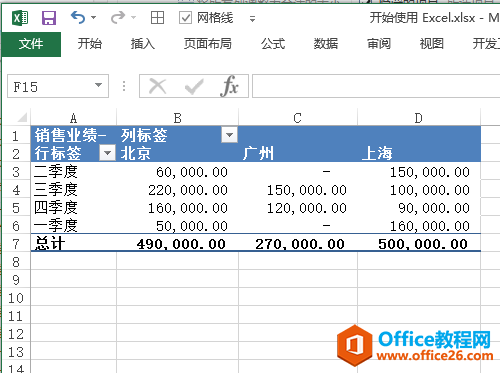Select the total 490,000.00 cell
Viewport: 500px width, 373px height.
pos(178,243)
